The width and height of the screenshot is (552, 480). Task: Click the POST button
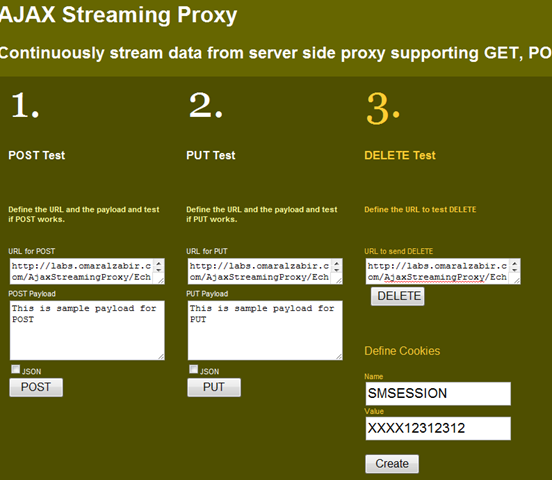[x=36, y=387]
